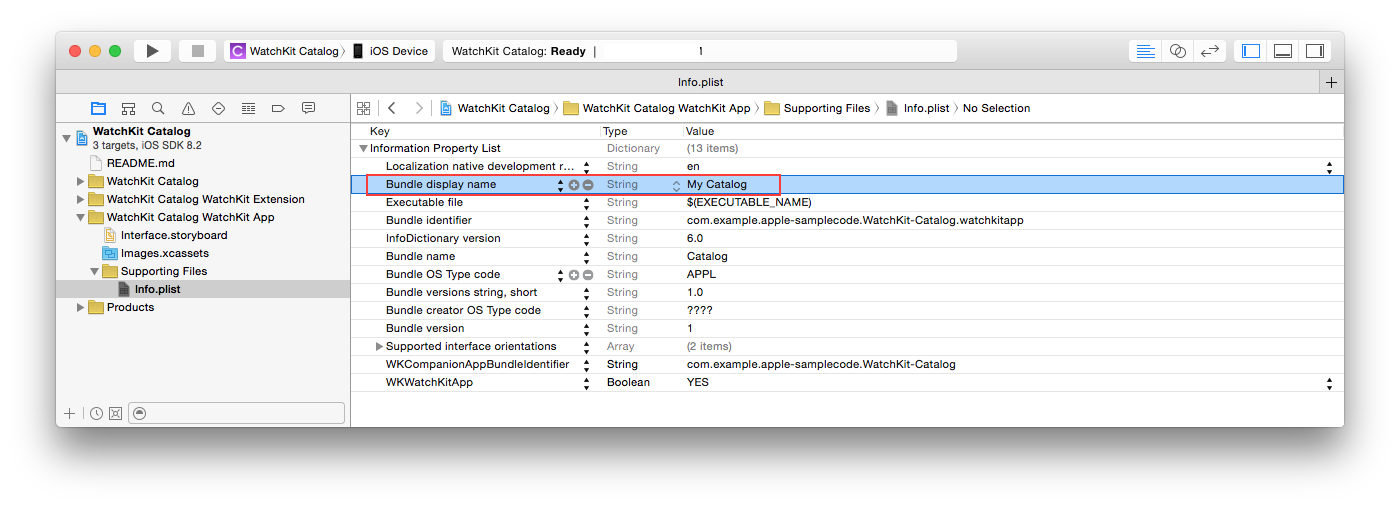This screenshot has height=507, width=1400.
Task: Change WKWatchKitApp boolean value popup
Action: tap(1329, 383)
